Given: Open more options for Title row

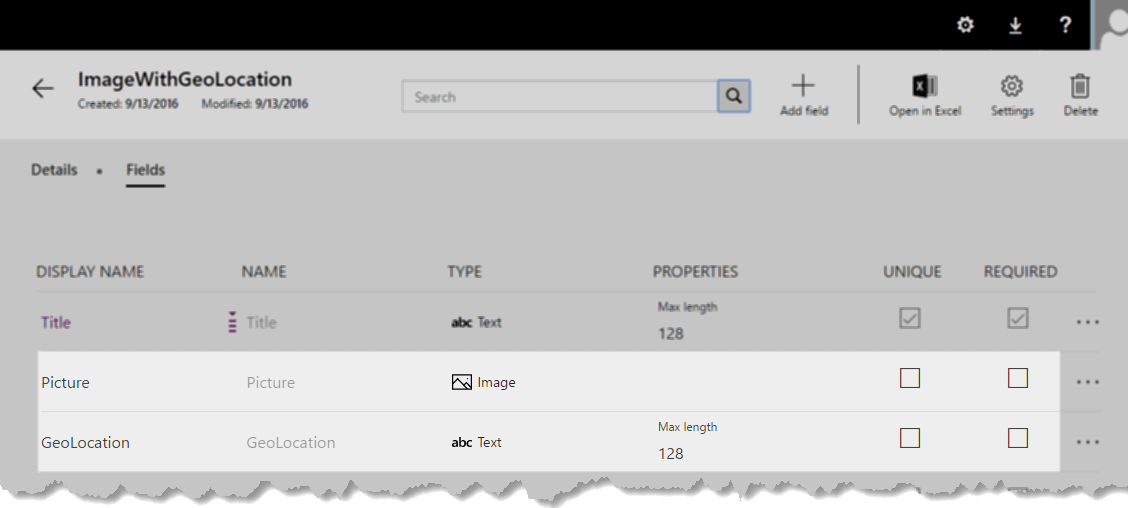Looking at the screenshot, I should (1087, 322).
